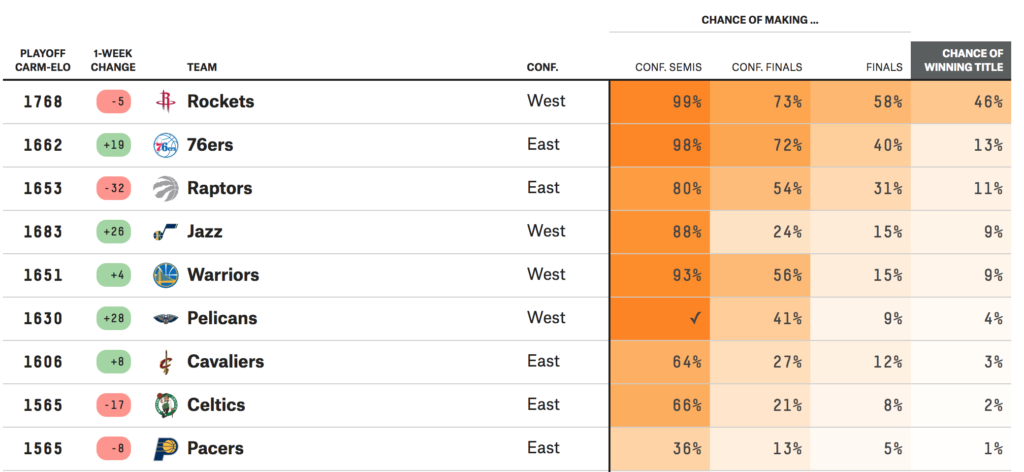The height and width of the screenshot is (472, 1024).
Task: Sort by 1-Week Change column header
Action: (x=114, y=60)
